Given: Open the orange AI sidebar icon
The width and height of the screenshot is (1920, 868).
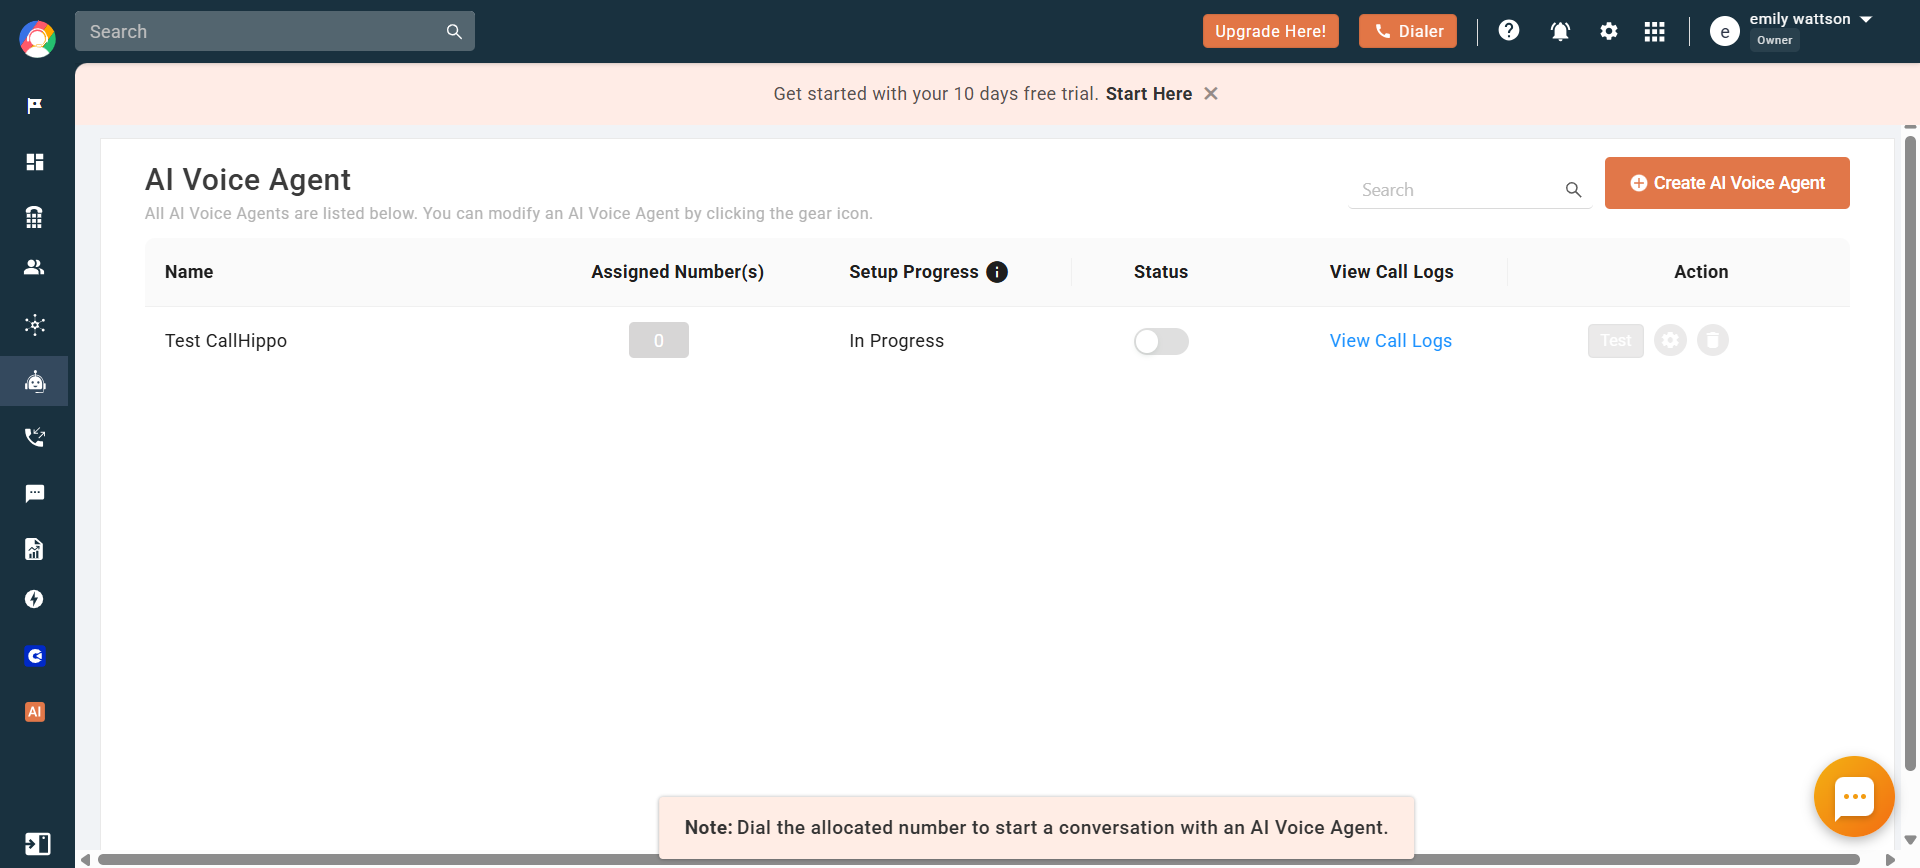Looking at the screenshot, I should pos(35,712).
